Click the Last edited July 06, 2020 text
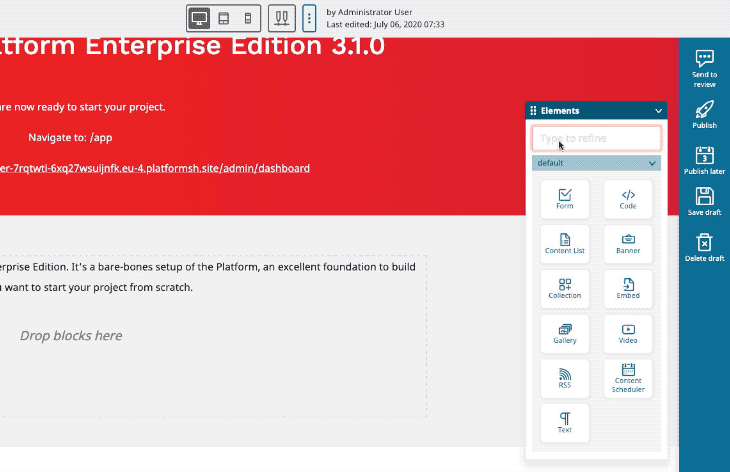730x472 pixels. [x=385, y=24]
